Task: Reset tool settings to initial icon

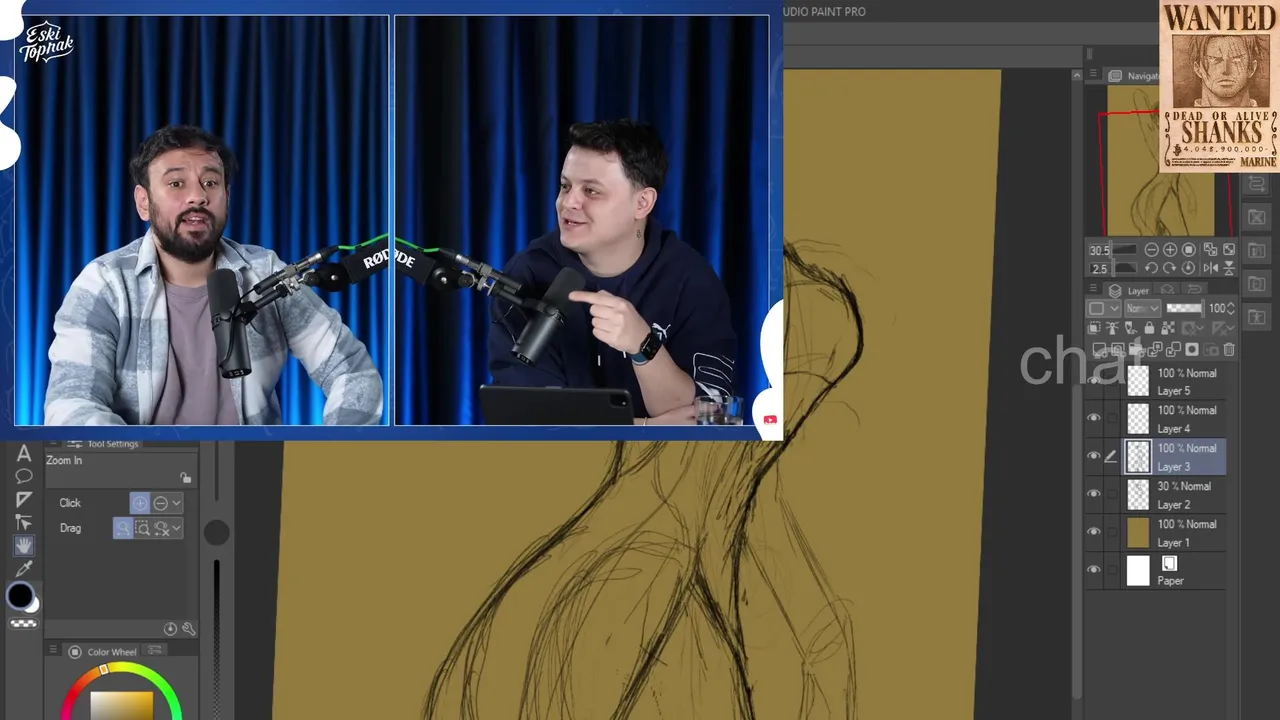Action: pyautogui.click(x=170, y=629)
